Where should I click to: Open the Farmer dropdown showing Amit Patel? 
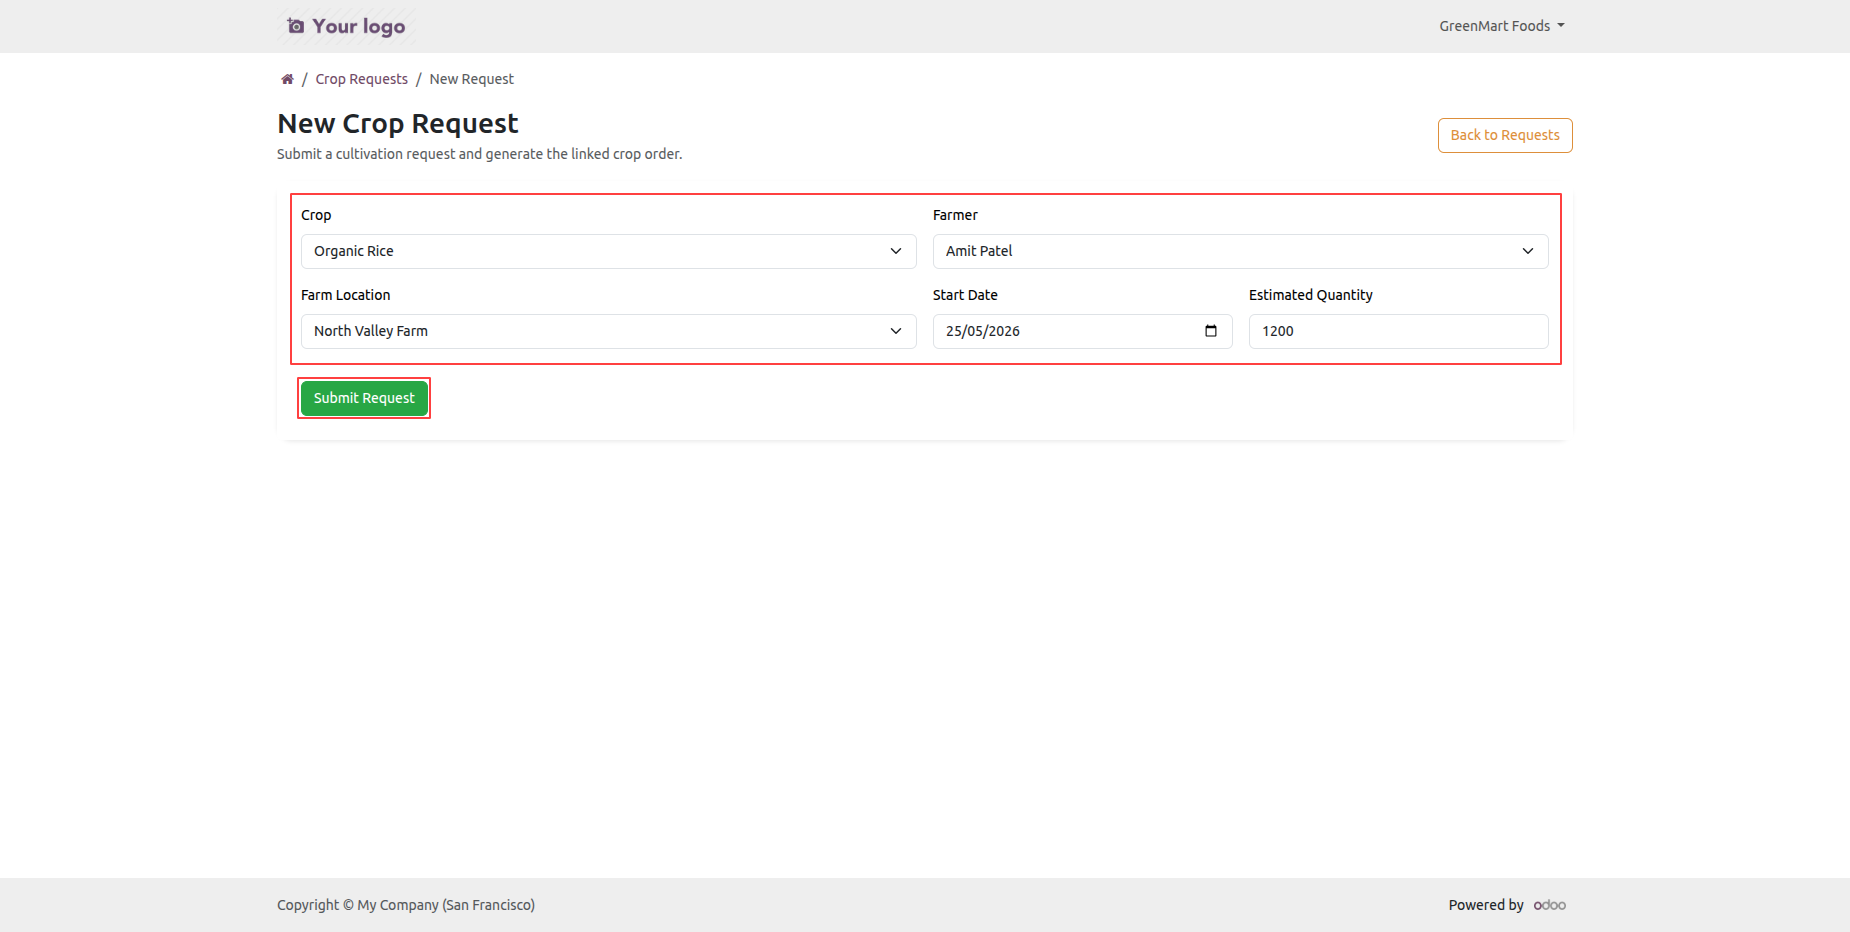pos(1240,251)
